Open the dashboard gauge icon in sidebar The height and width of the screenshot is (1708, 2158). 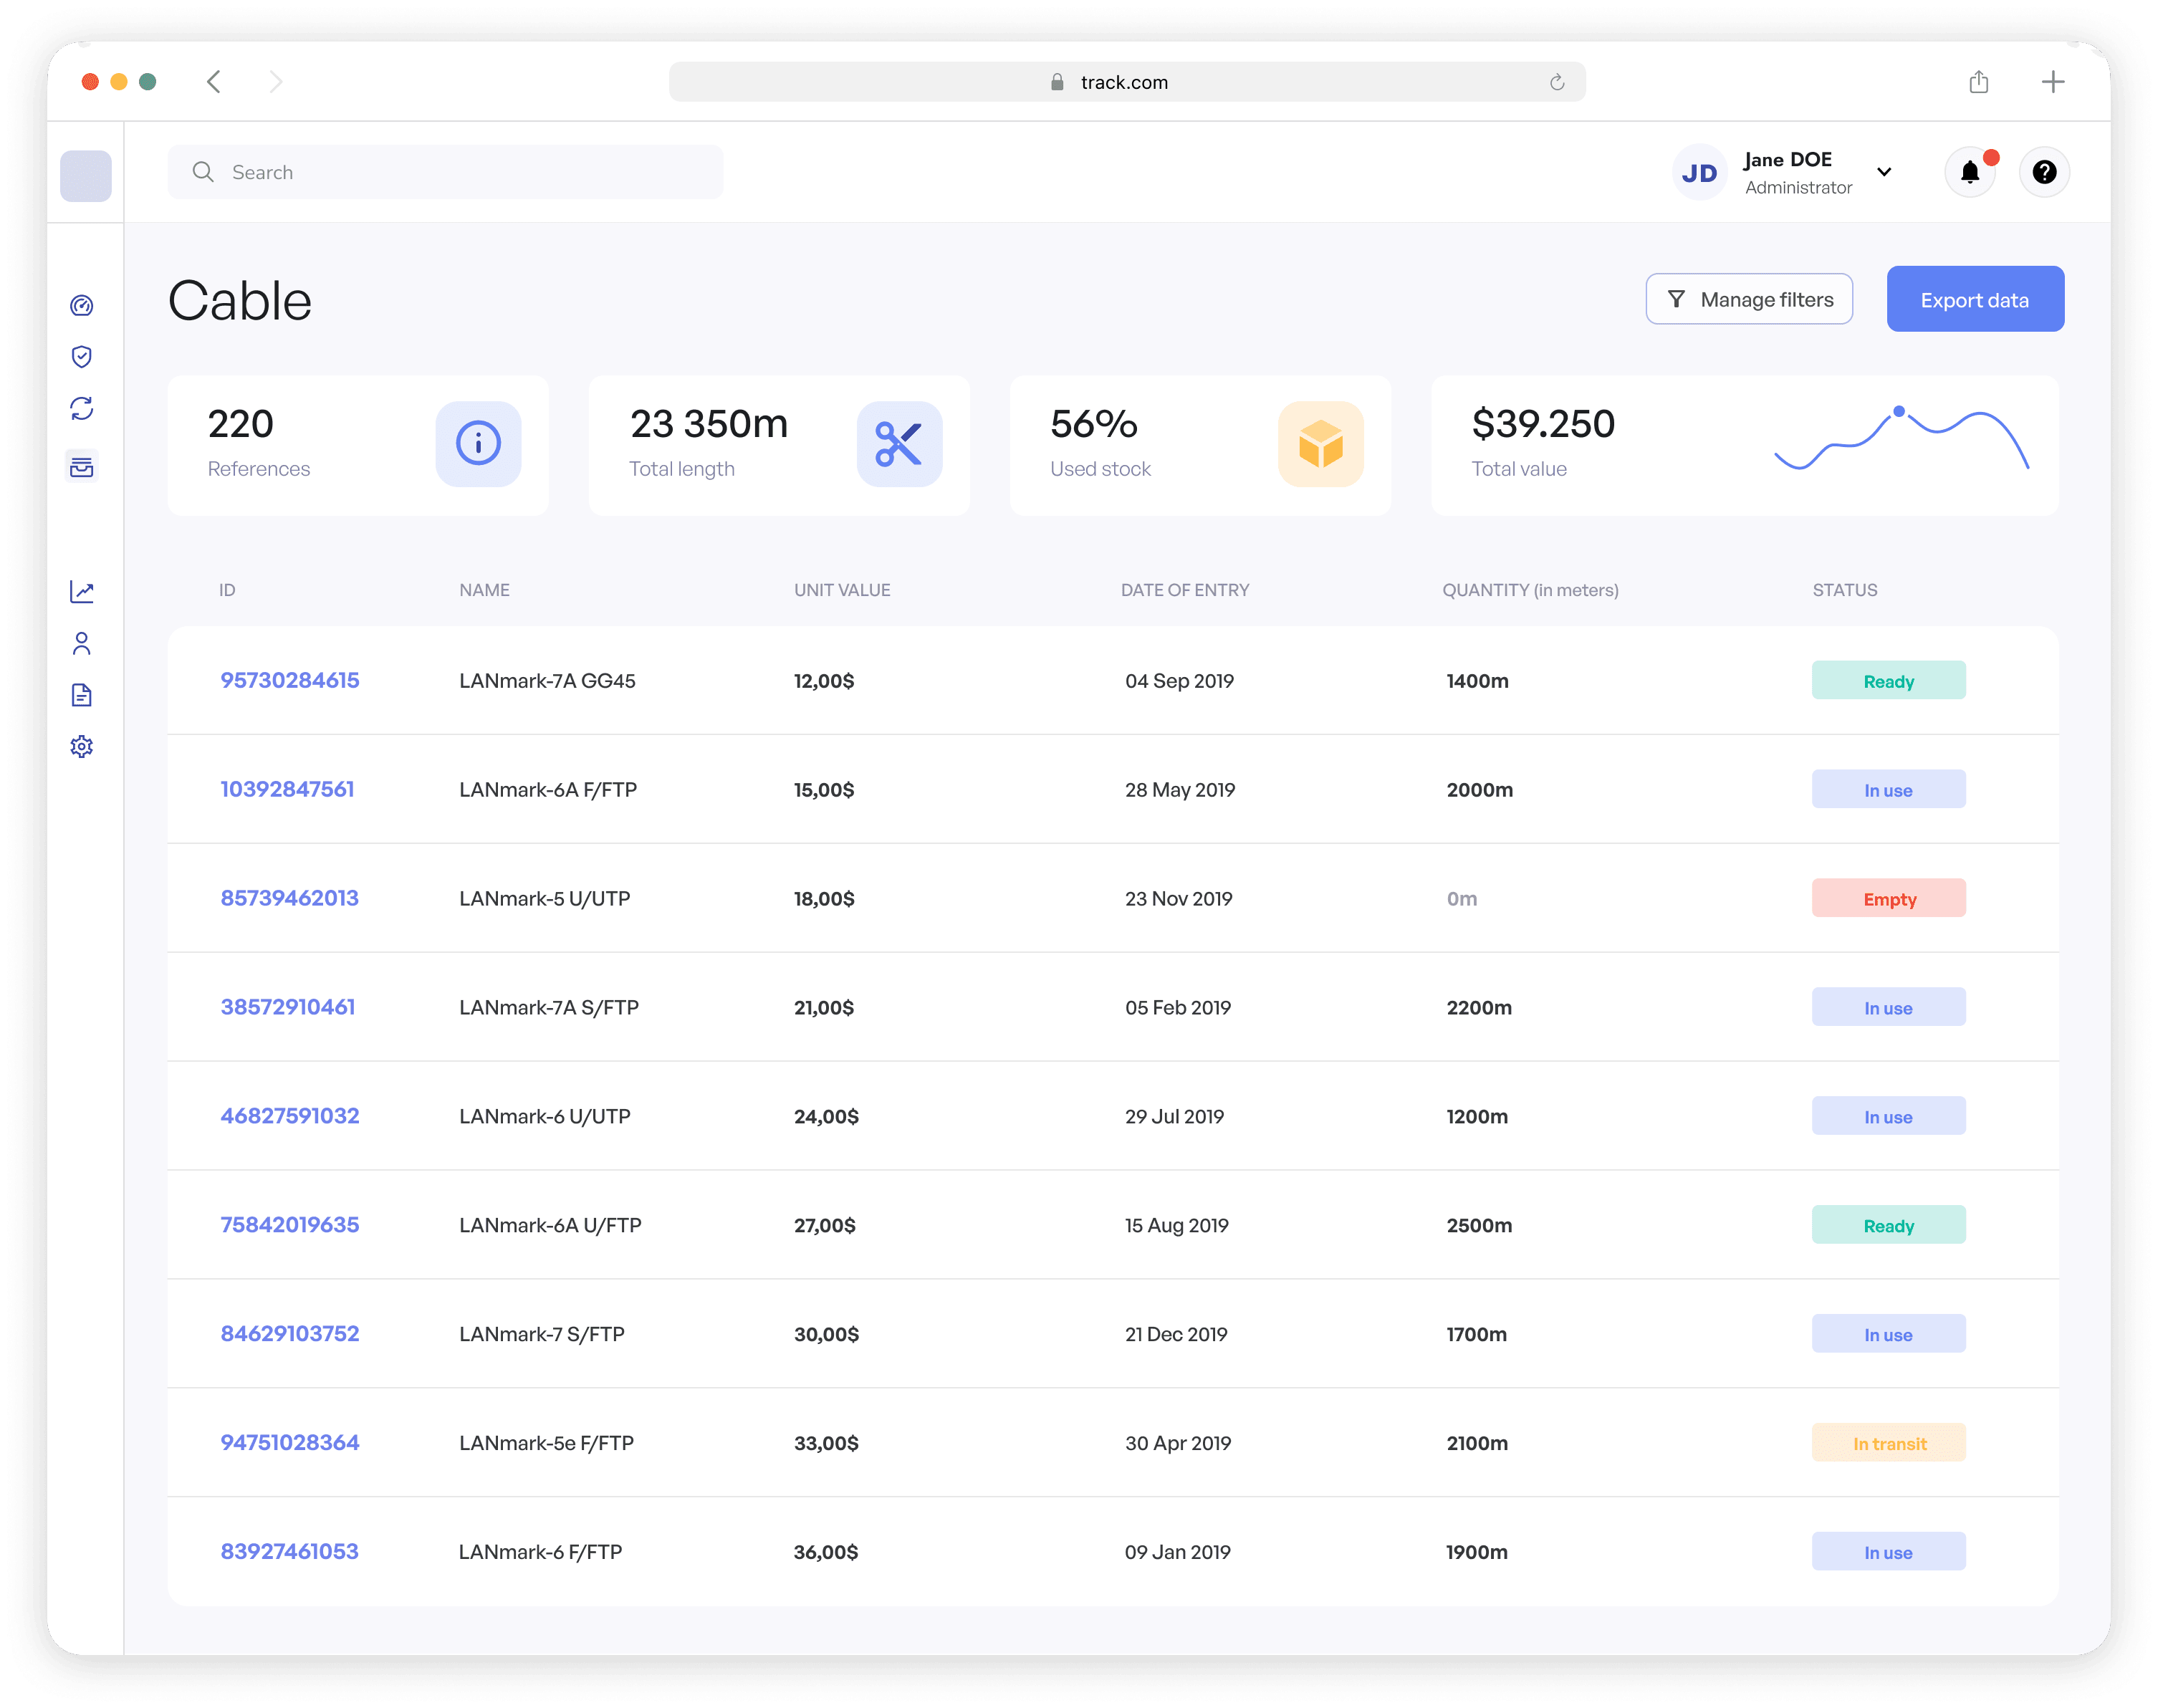point(82,305)
